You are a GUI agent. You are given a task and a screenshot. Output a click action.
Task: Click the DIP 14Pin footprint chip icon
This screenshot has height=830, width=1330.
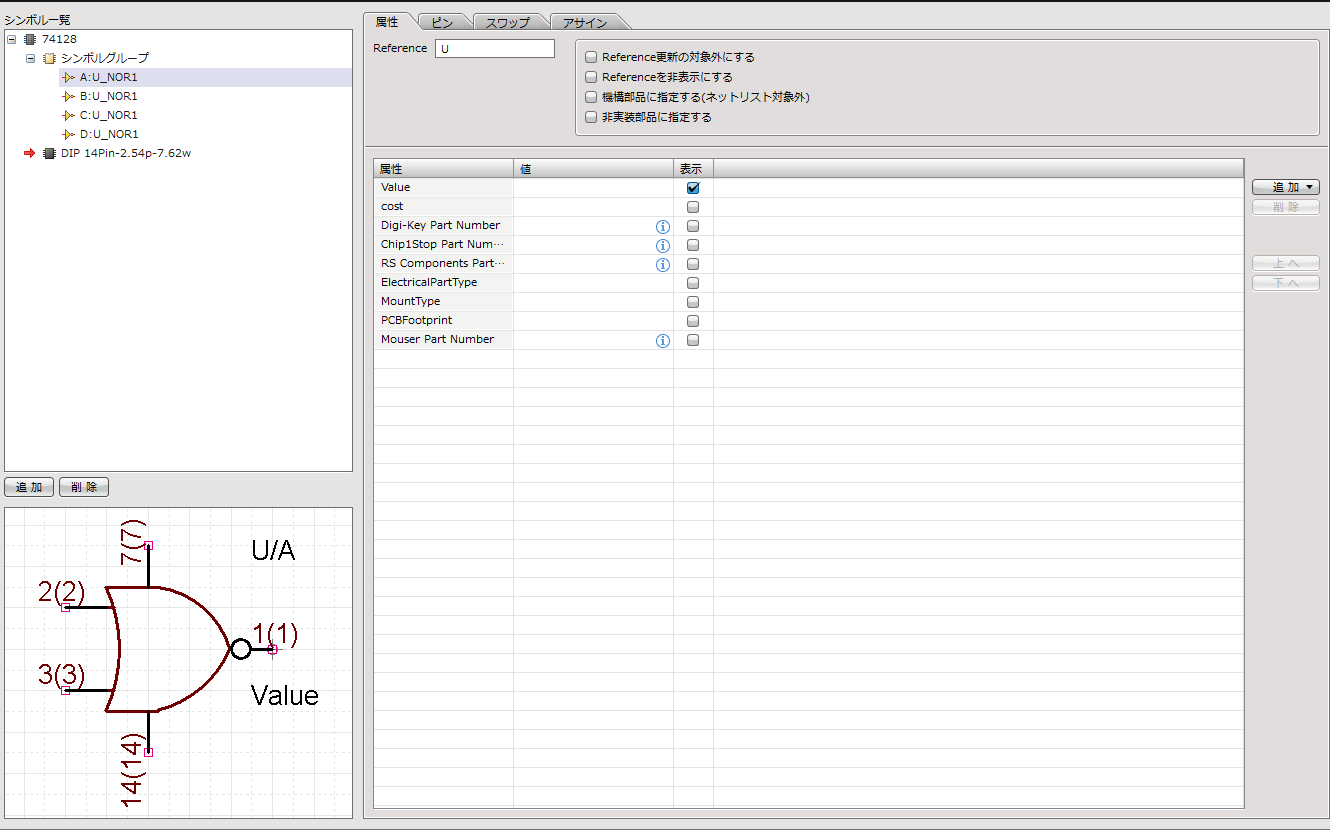click(x=49, y=153)
